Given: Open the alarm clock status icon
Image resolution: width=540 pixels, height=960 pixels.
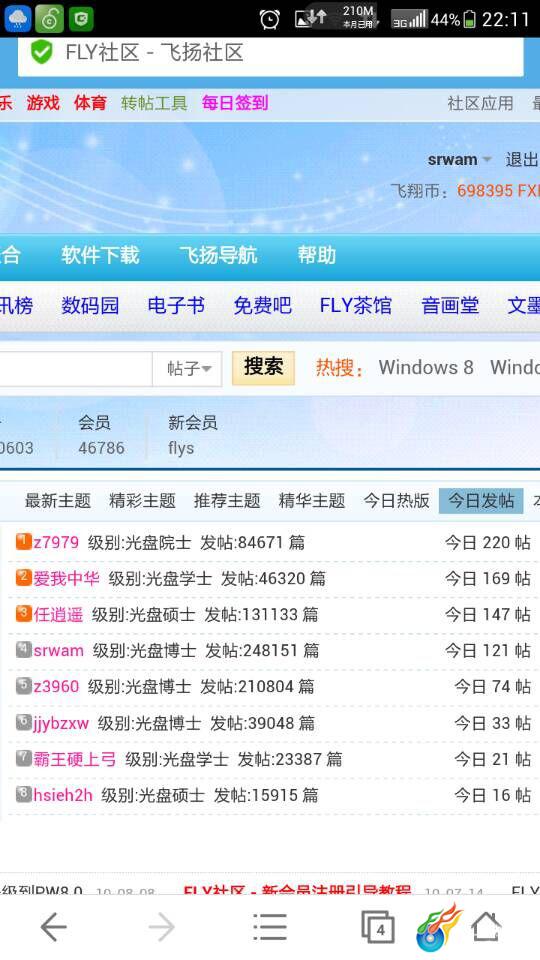Looking at the screenshot, I should 269,20.
